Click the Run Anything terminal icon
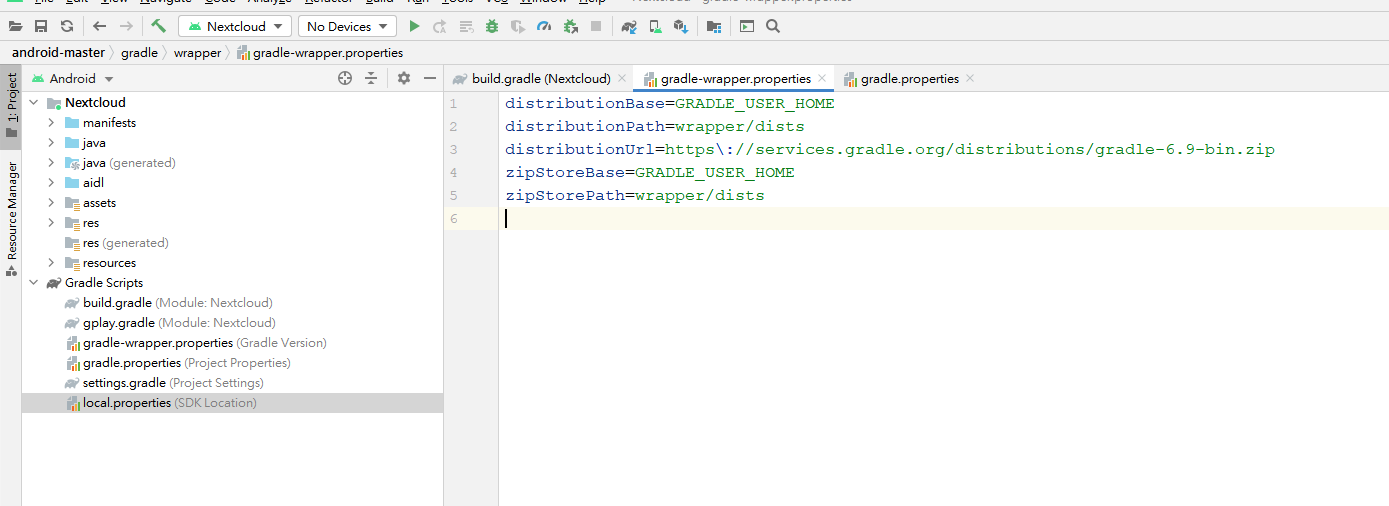This screenshot has height=506, width=1389. pos(747,27)
